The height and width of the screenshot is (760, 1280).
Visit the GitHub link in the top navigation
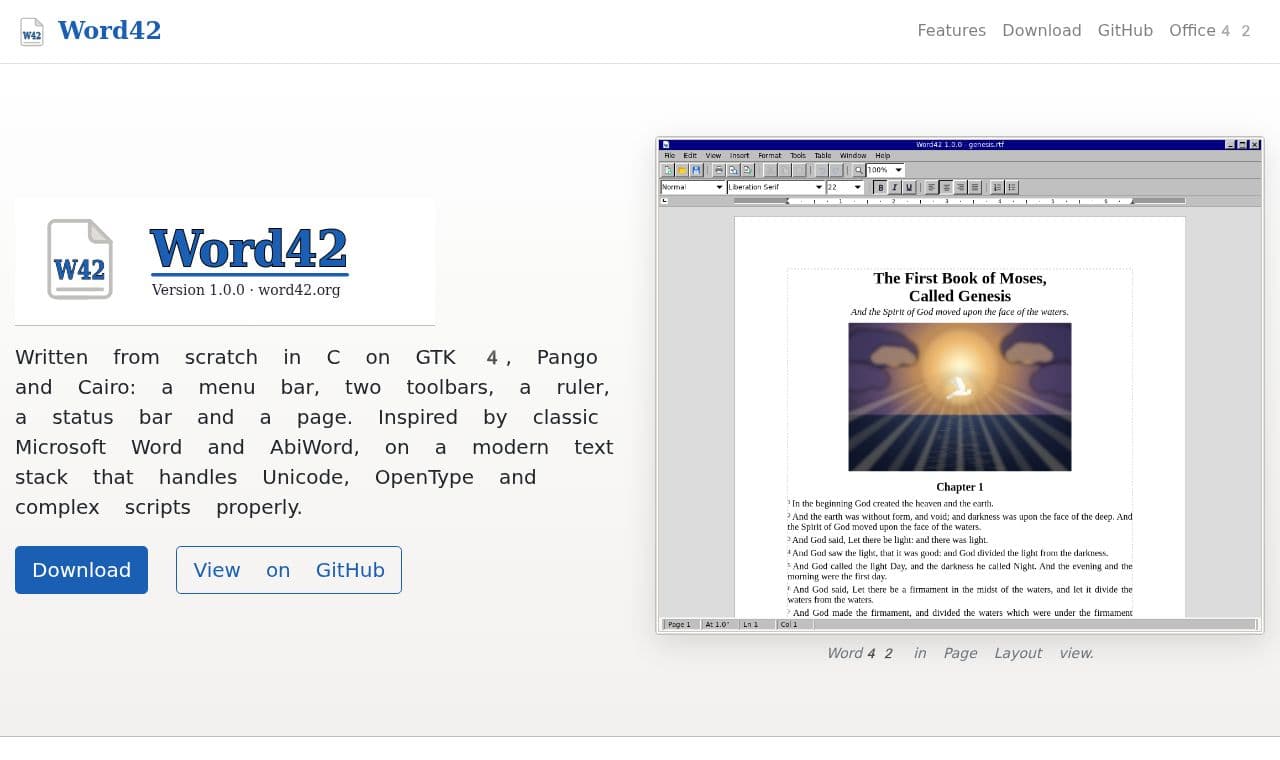point(1125,31)
